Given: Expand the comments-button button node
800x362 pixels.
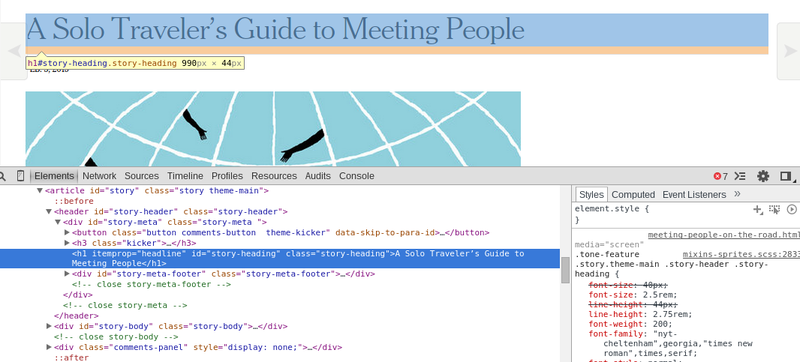Looking at the screenshot, I should click(x=67, y=232).
